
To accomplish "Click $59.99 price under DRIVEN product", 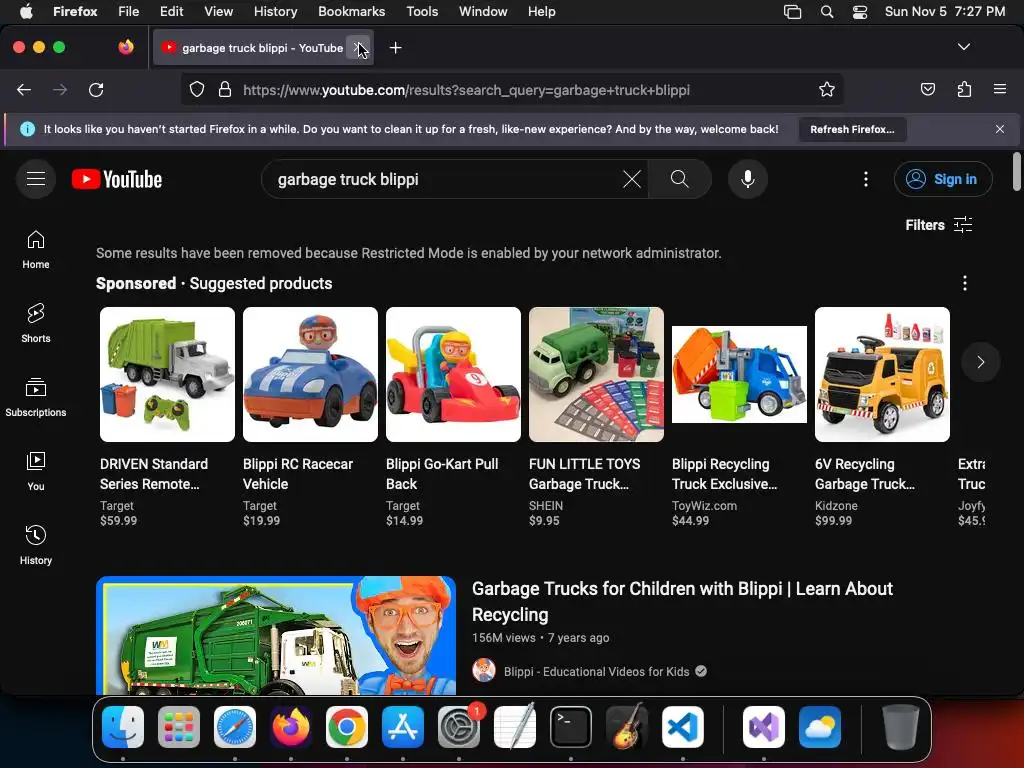I will point(119,520).
